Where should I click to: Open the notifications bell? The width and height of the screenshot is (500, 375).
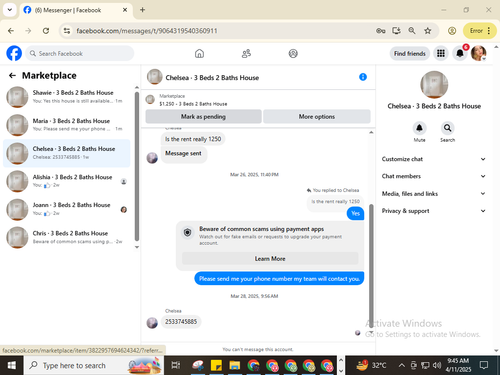[x=460, y=53]
